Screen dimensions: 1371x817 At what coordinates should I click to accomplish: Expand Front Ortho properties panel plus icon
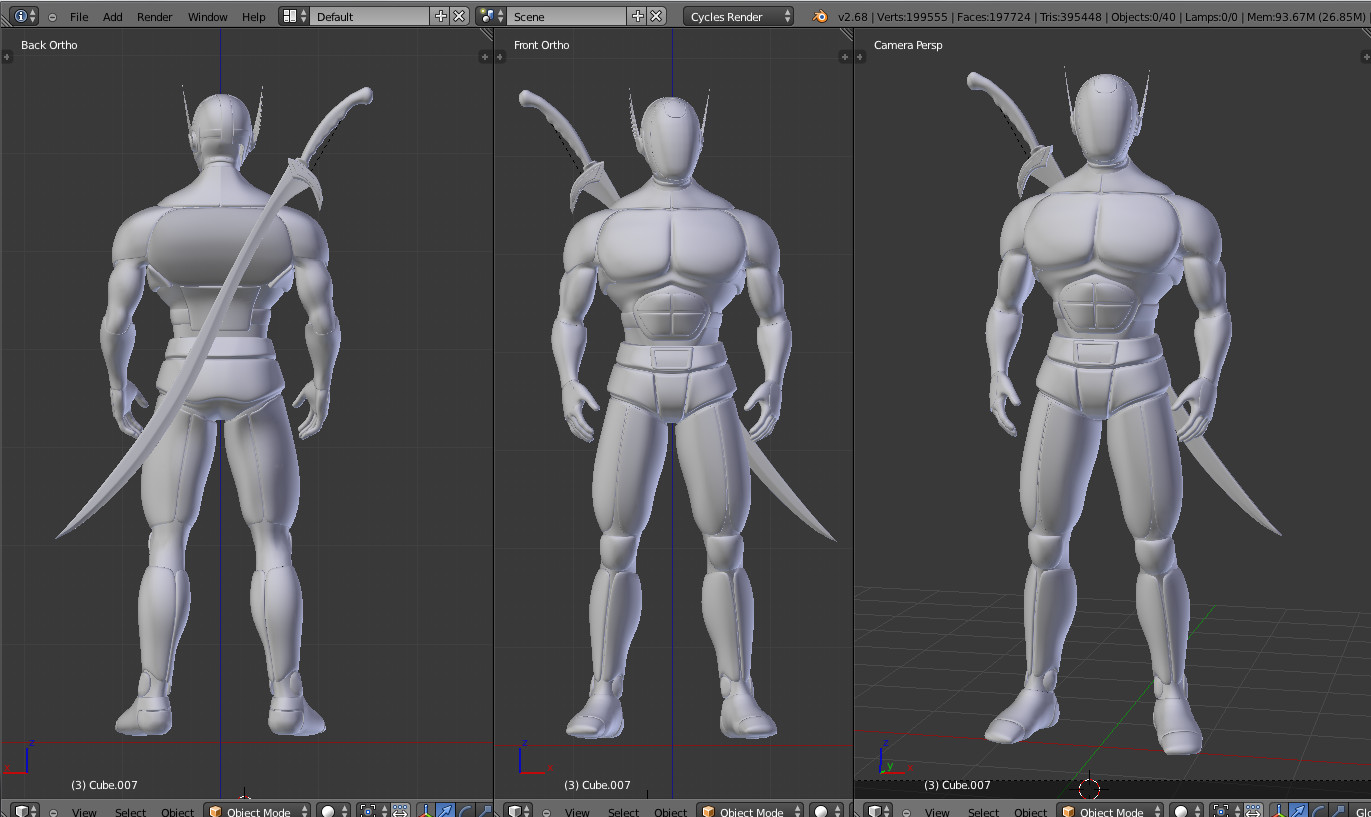point(845,57)
